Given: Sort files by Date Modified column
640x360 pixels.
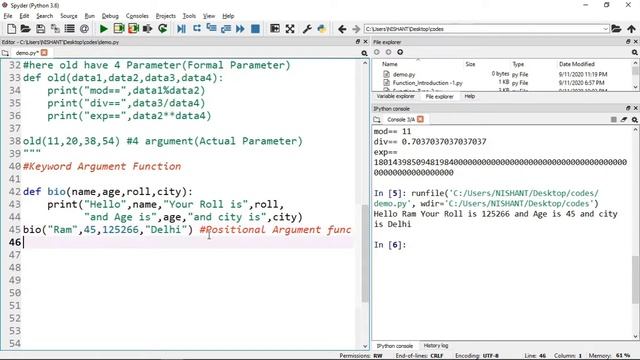Looking at the screenshot, I should pos(577,64).
